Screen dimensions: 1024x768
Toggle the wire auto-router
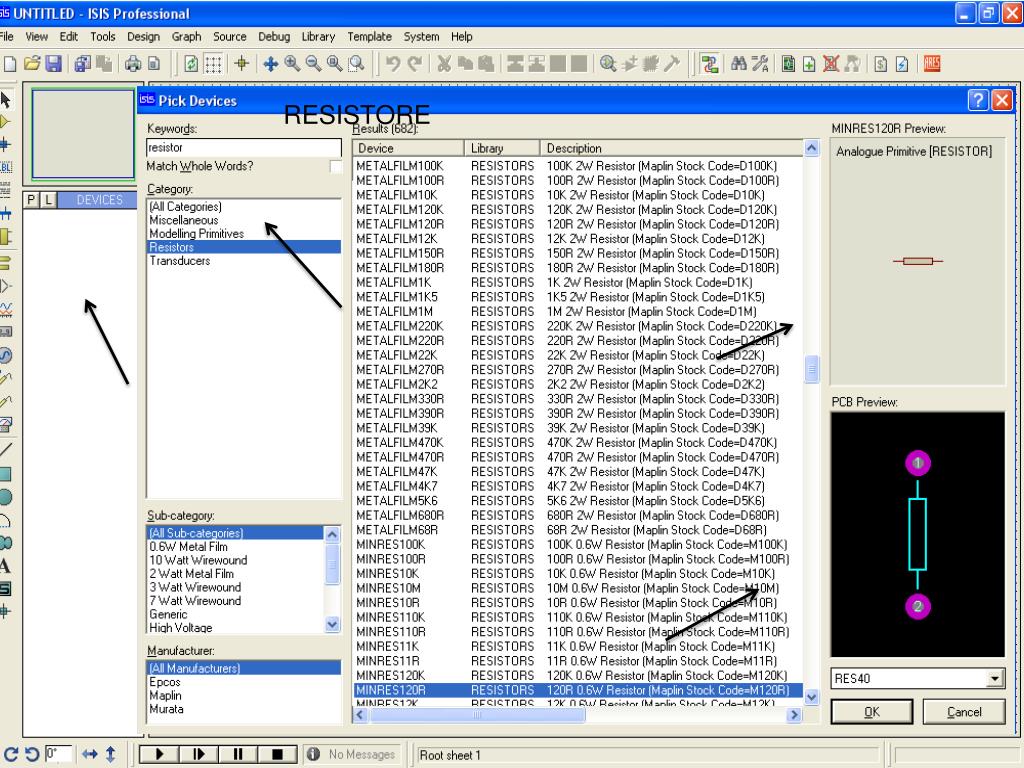coord(710,63)
